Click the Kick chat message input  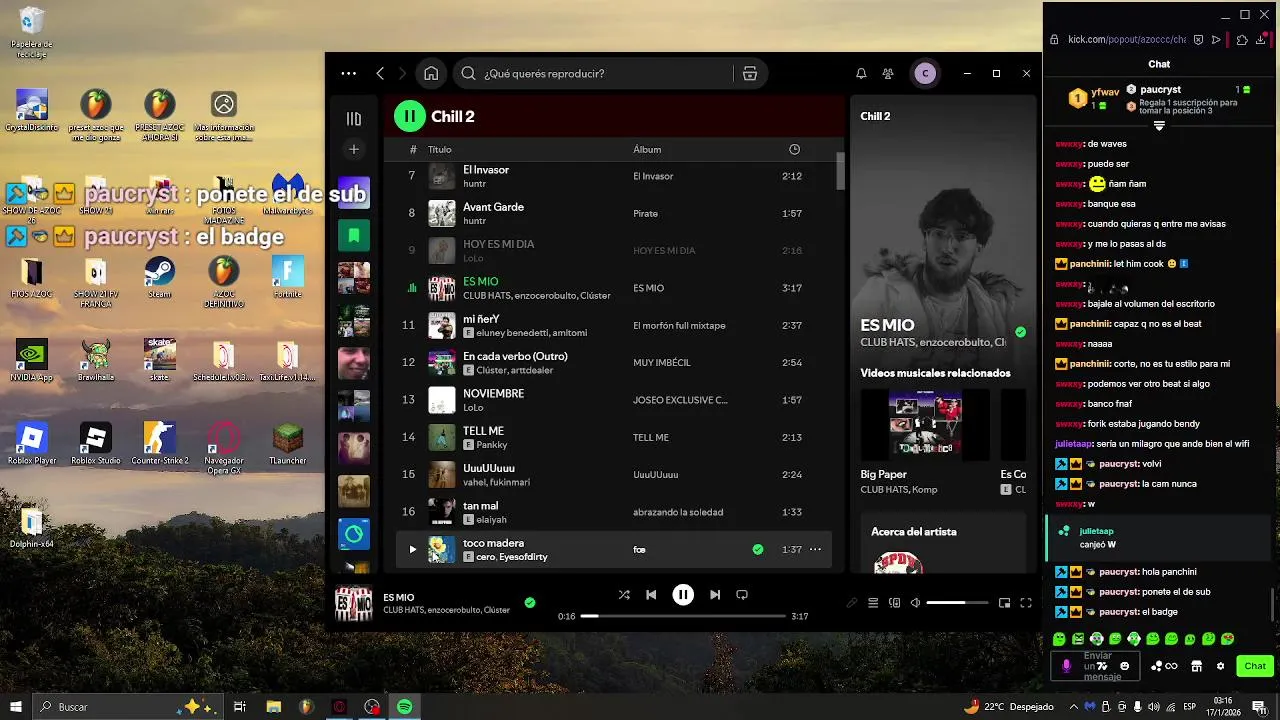tap(1095, 666)
